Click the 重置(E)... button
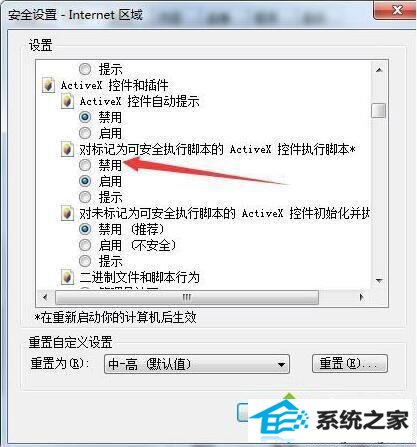The image size is (417, 447). click(x=350, y=363)
